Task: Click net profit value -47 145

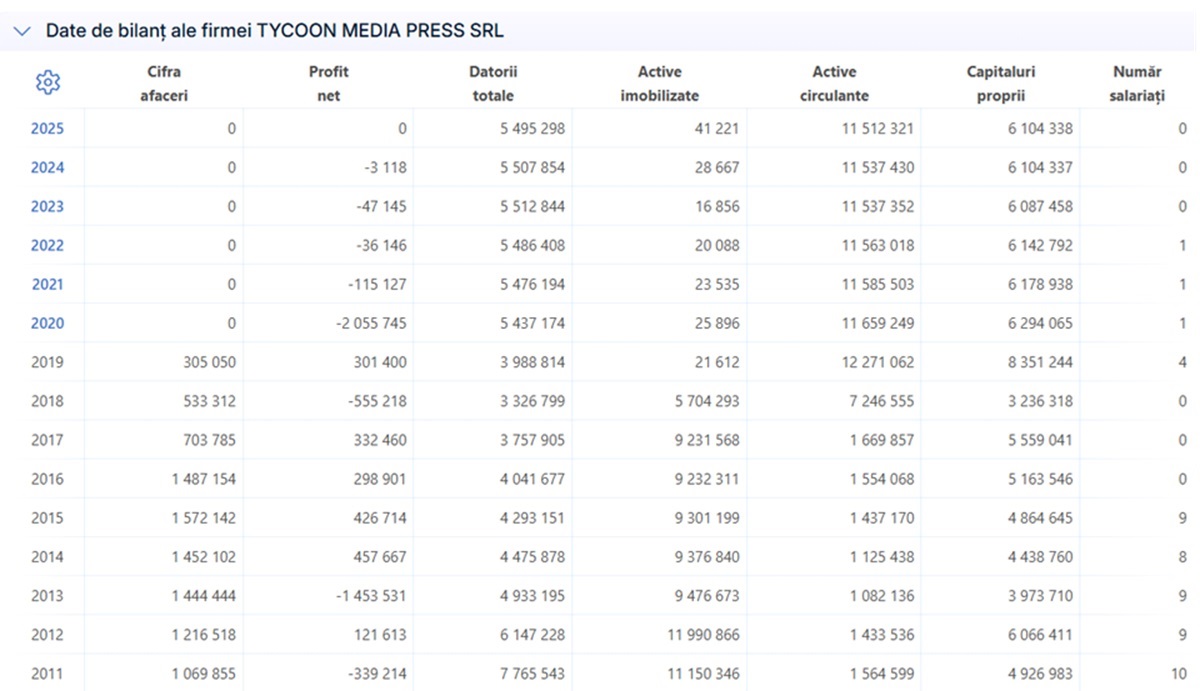Action: click(x=381, y=206)
